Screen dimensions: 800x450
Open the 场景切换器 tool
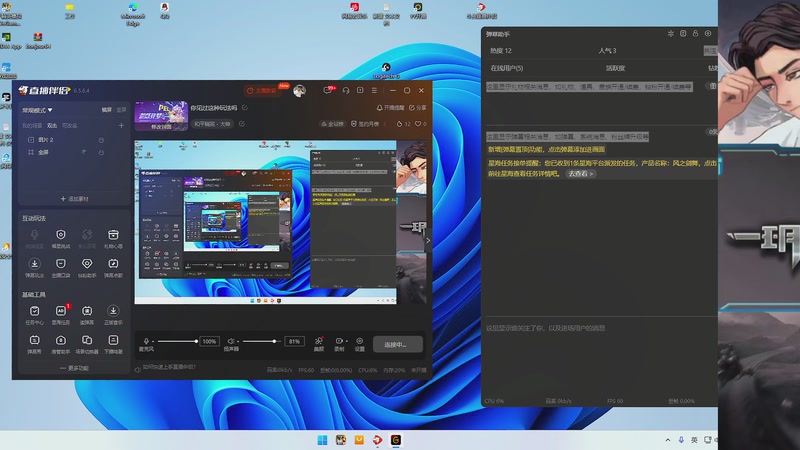point(87,344)
